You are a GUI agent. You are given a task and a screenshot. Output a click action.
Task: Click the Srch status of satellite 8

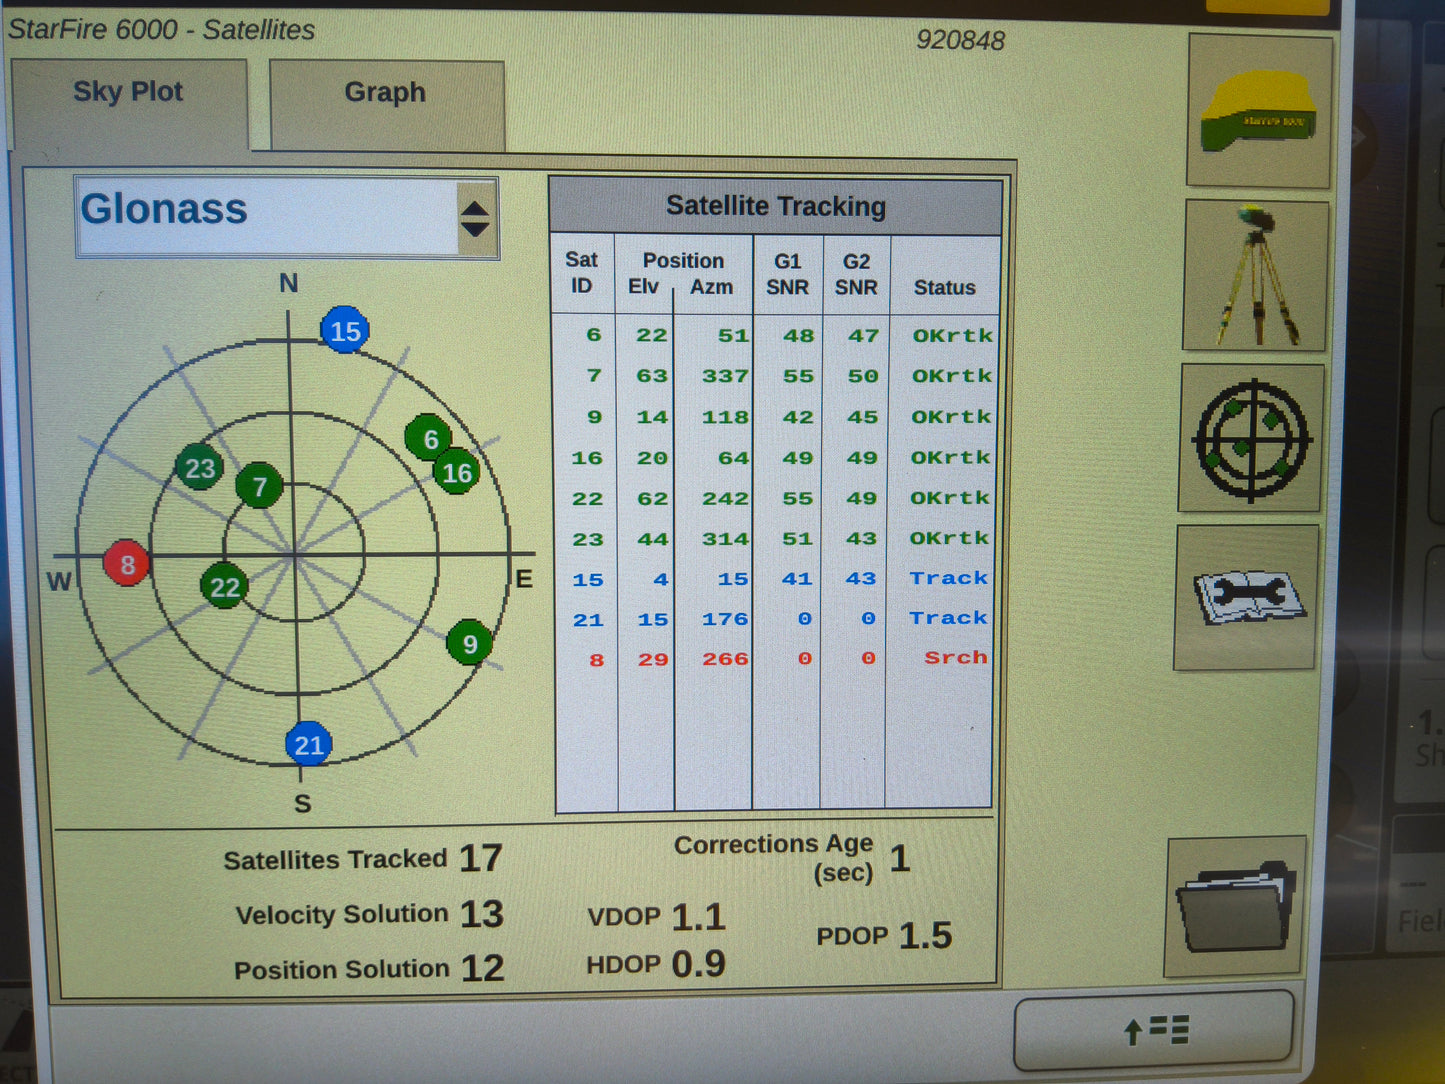[x=956, y=657]
